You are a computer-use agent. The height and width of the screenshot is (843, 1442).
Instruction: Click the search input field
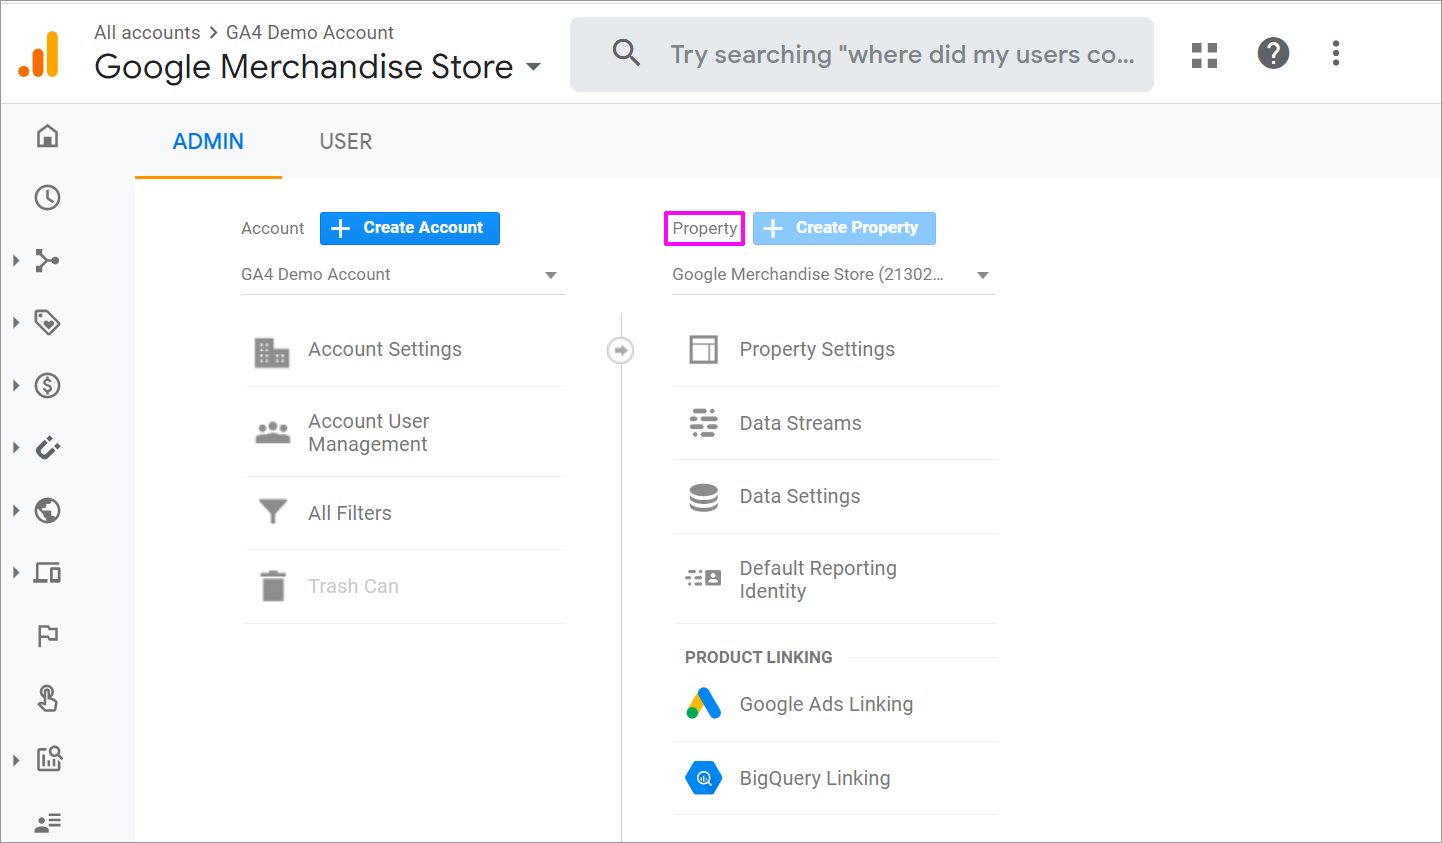[900, 55]
